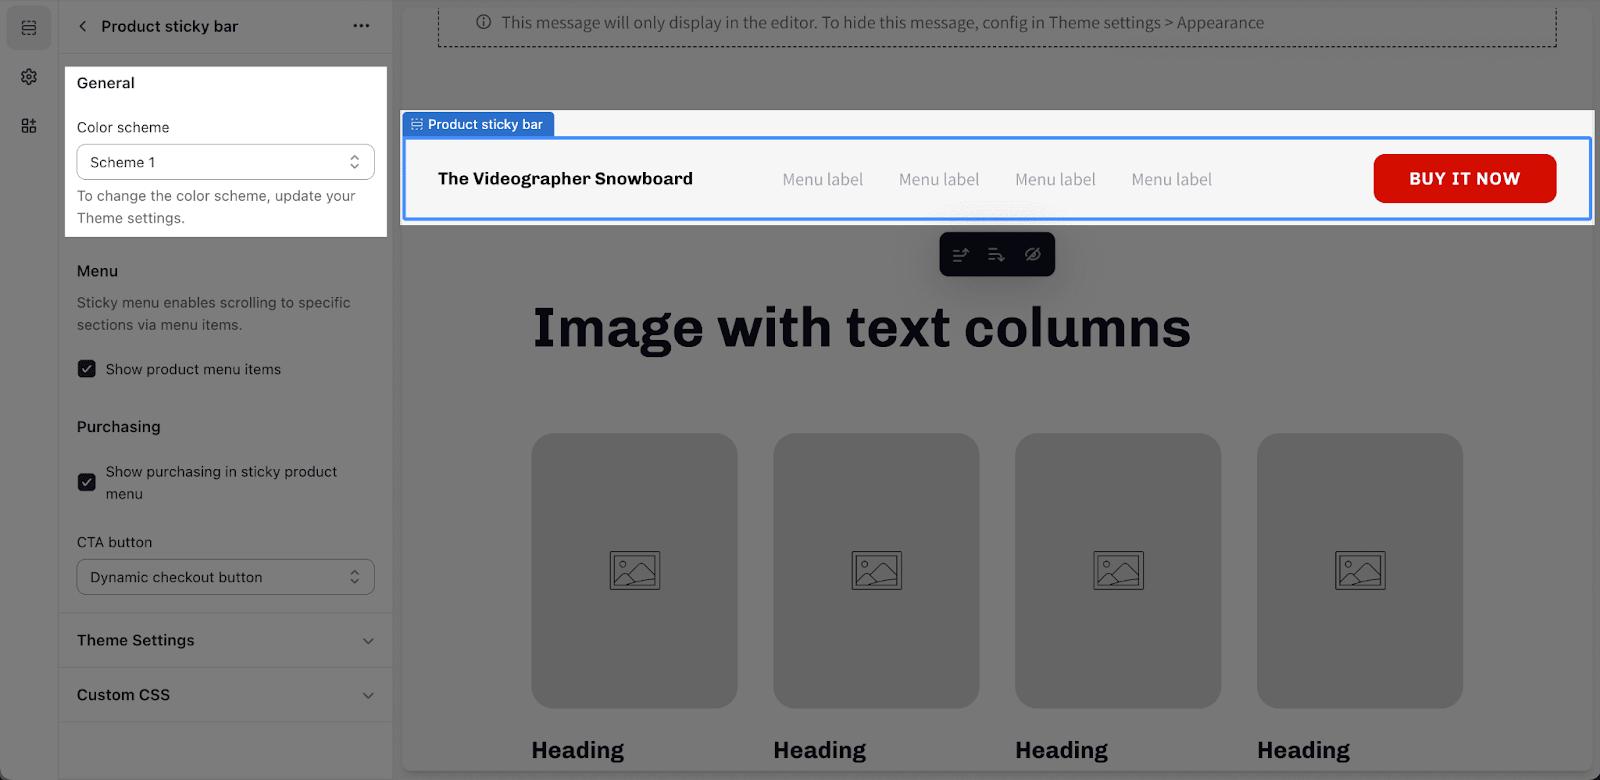The image size is (1600, 780).
Task: Click the second Menu label link
Action: point(939,180)
